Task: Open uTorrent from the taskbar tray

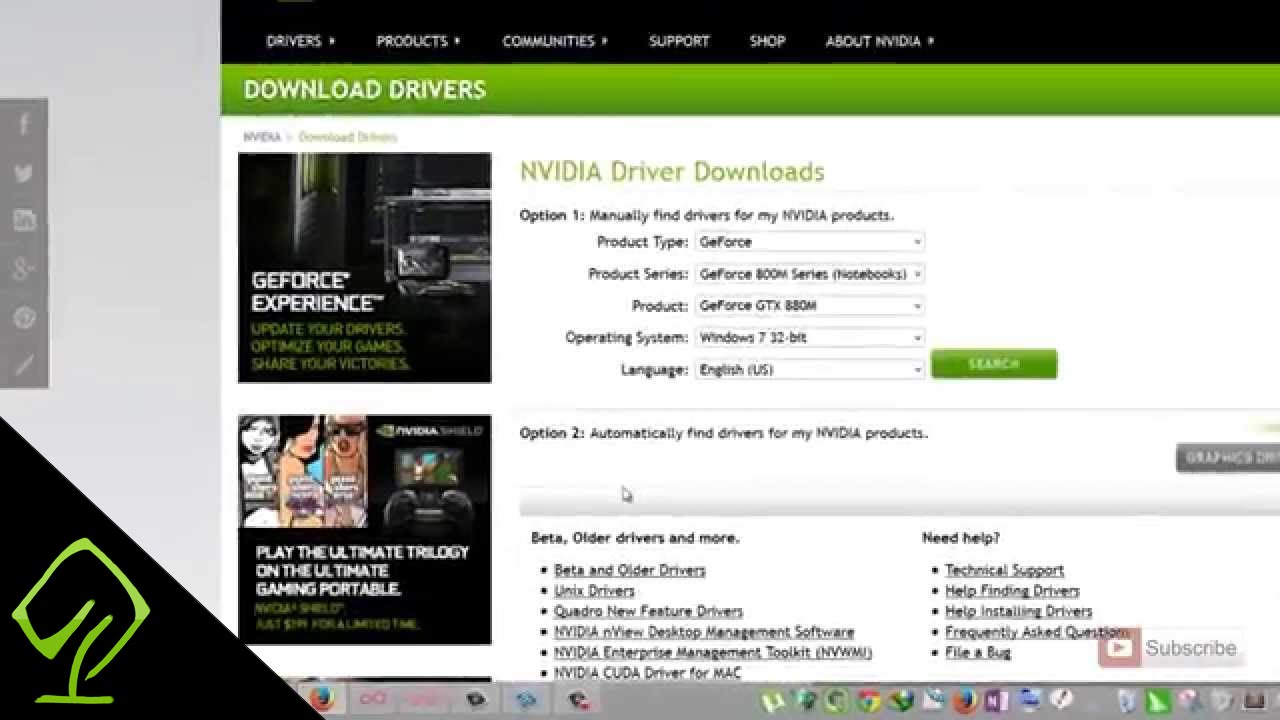Action: [x=772, y=701]
